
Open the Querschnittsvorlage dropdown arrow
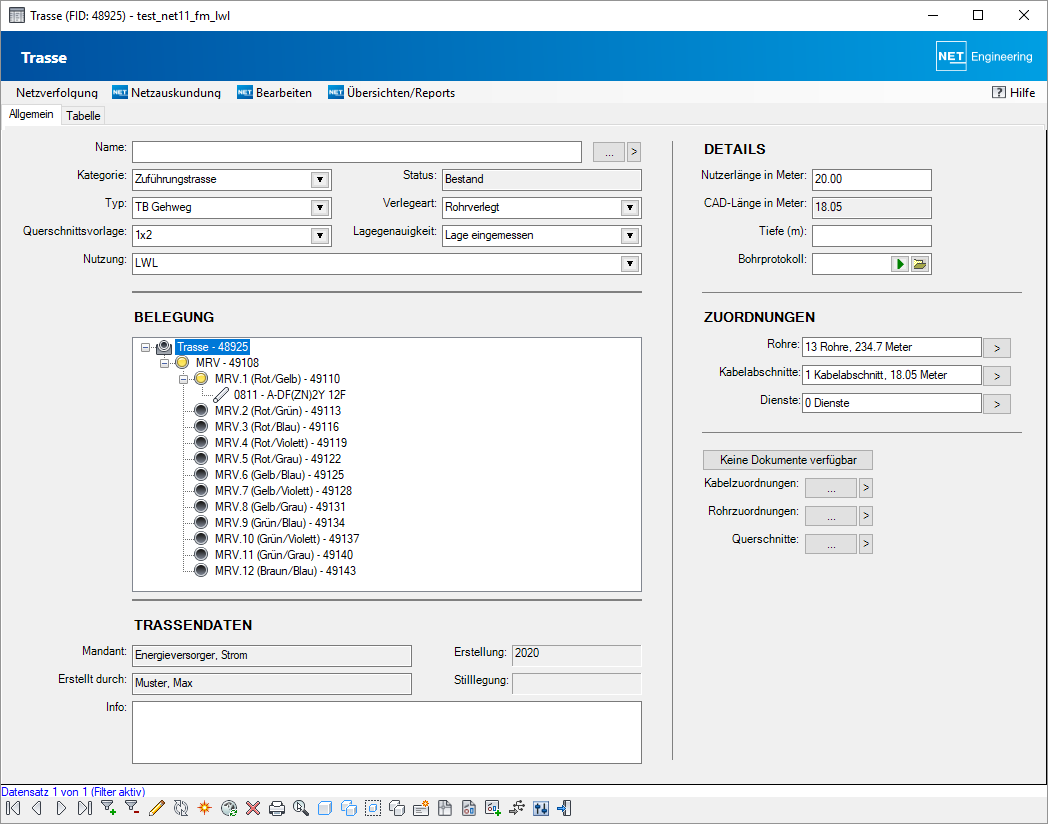click(320, 236)
